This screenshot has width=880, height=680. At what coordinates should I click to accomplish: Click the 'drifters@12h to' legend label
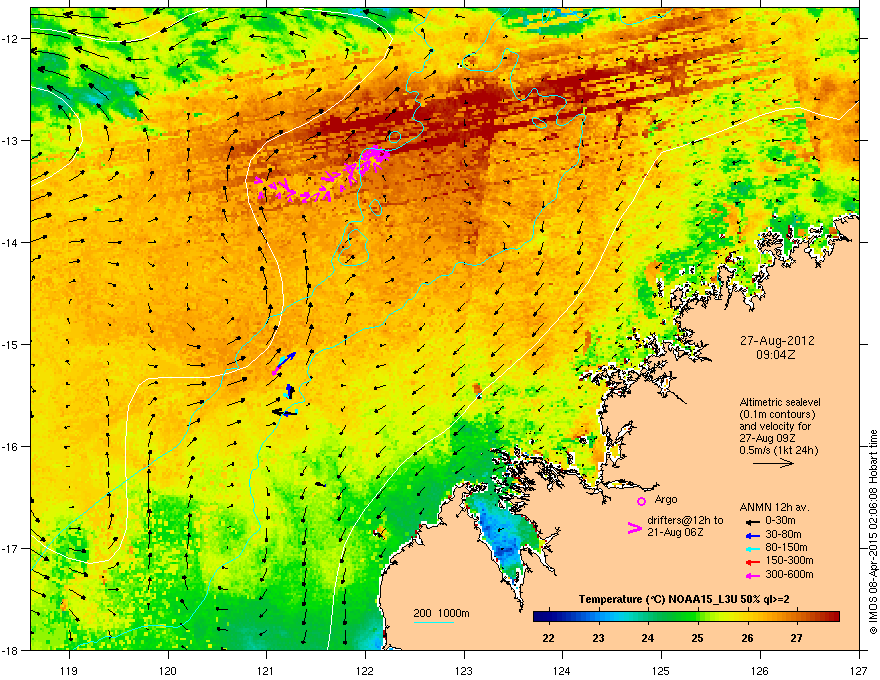tap(685, 521)
